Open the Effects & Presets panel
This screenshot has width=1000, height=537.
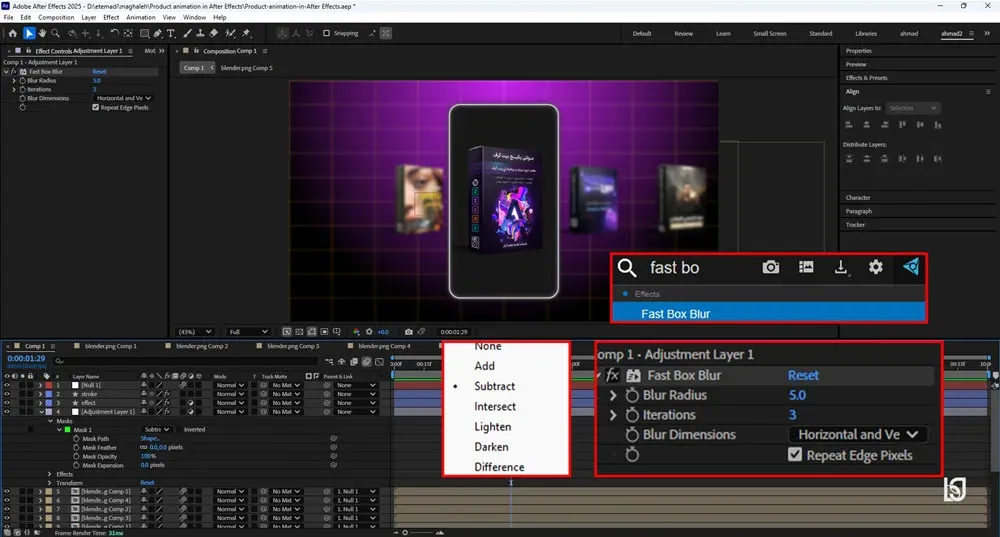[866, 78]
